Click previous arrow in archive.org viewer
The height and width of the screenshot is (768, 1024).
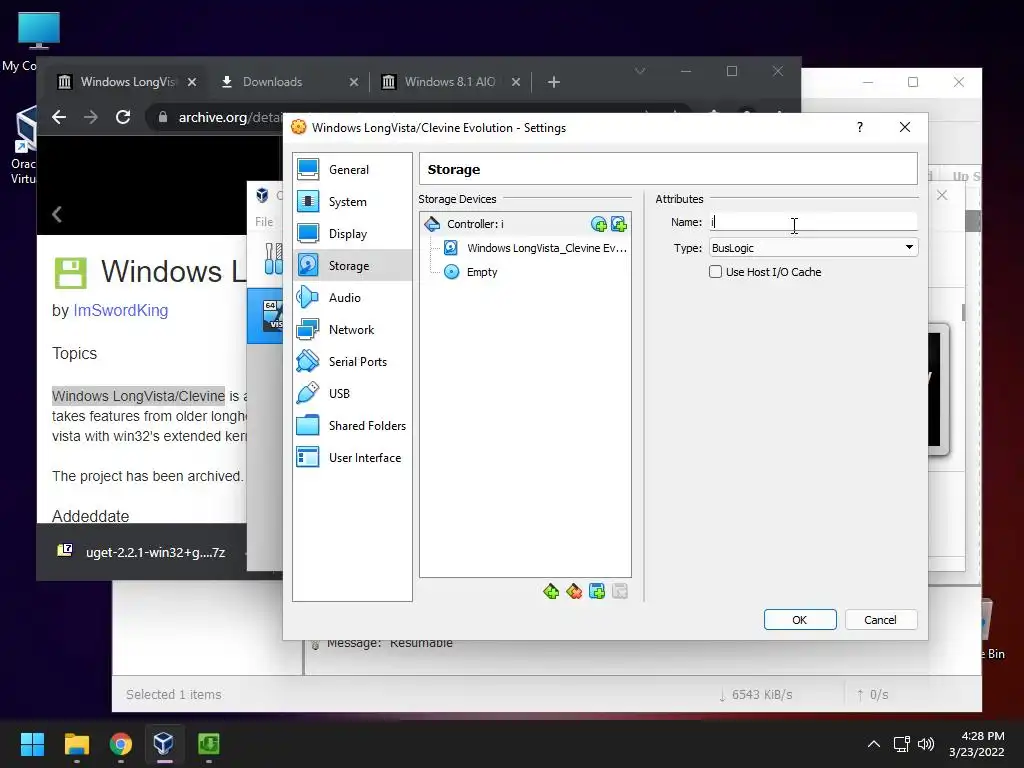click(x=57, y=215)
